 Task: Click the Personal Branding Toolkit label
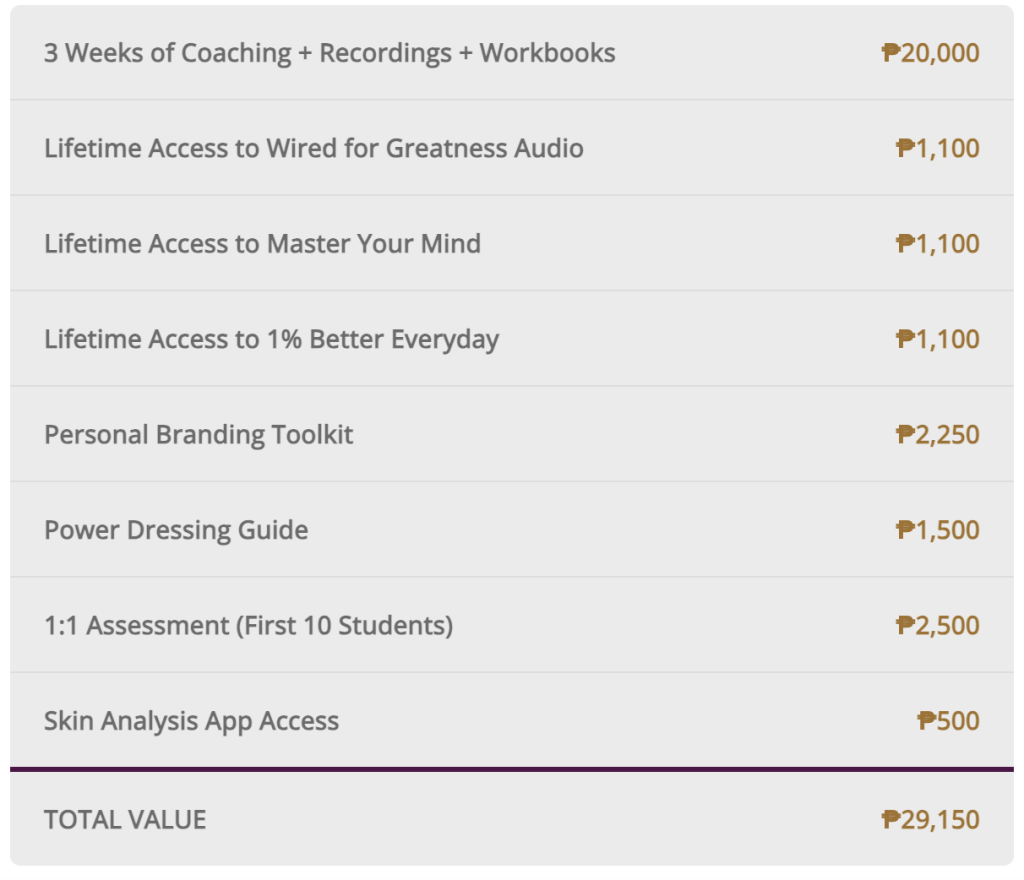point(198,435)
